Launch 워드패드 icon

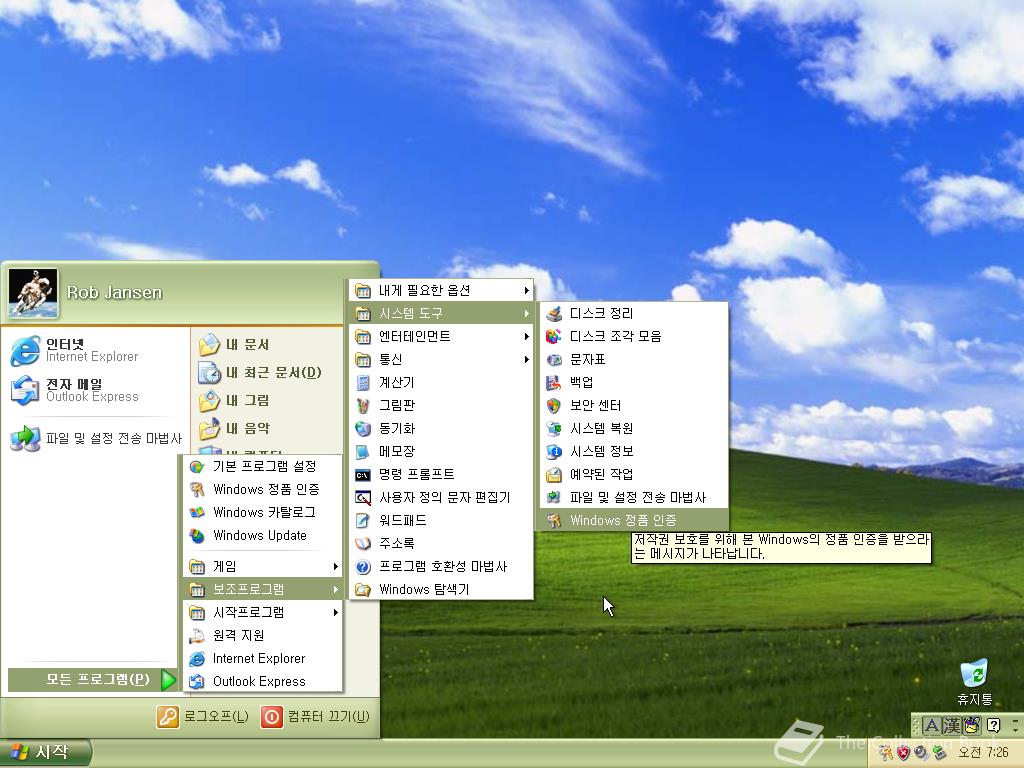click(x=363, y=520)
